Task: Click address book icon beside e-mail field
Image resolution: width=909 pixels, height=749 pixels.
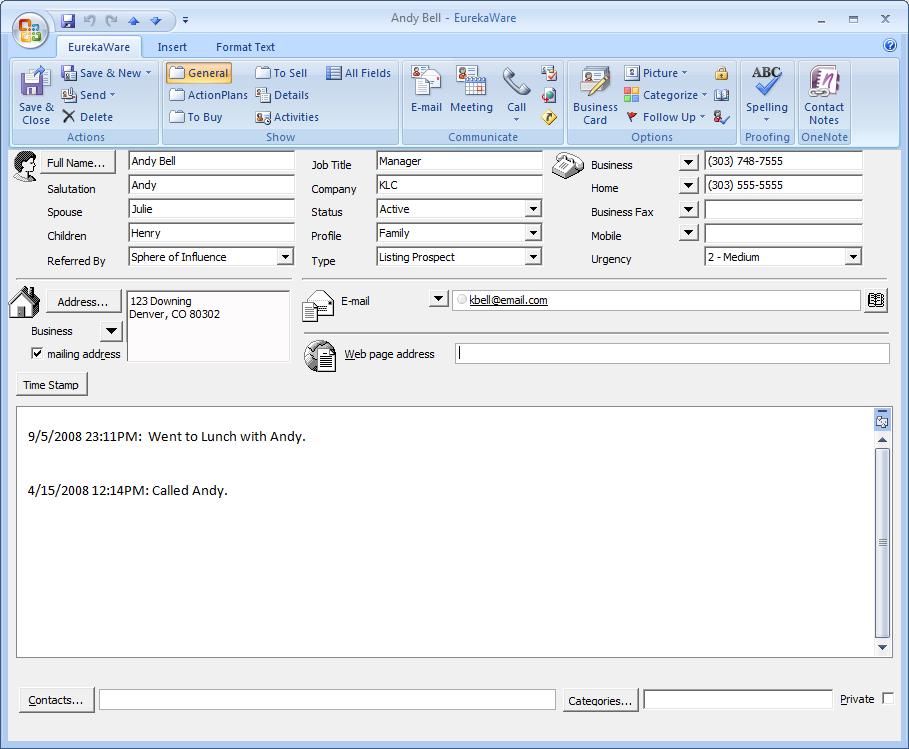Action: point(875,300)
